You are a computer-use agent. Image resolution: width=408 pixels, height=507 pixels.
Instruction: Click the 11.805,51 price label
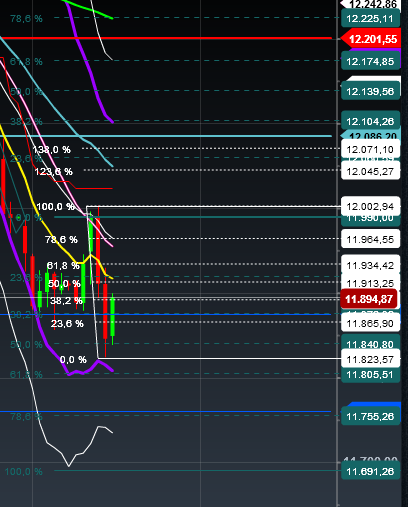370,375
